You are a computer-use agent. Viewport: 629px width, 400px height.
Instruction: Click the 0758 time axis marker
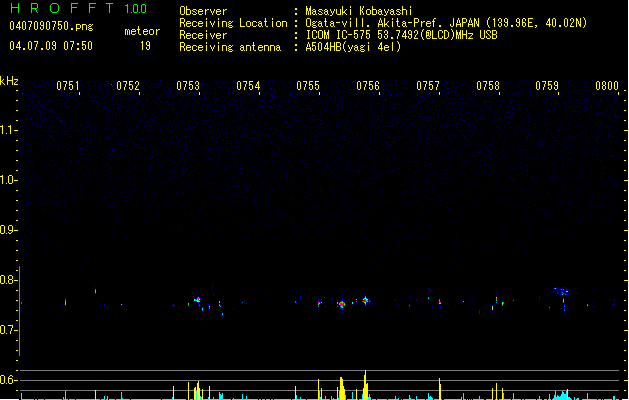point(488,85)
